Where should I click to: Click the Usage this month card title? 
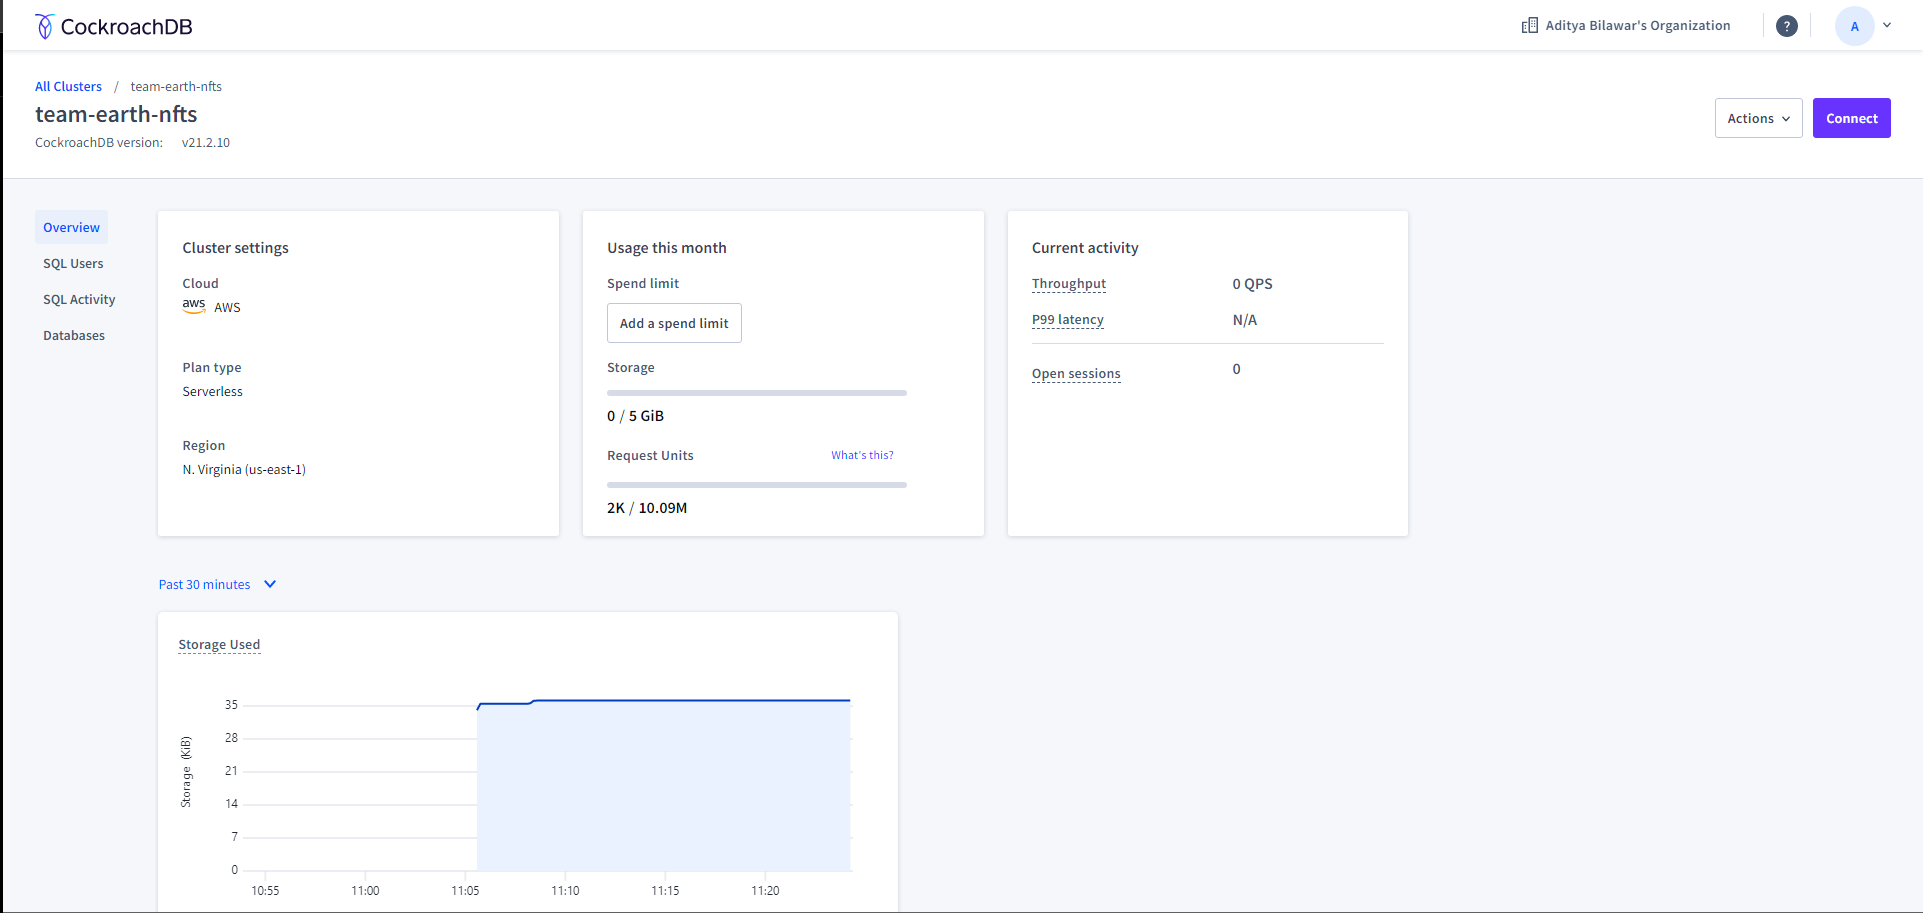click(667, 248)
